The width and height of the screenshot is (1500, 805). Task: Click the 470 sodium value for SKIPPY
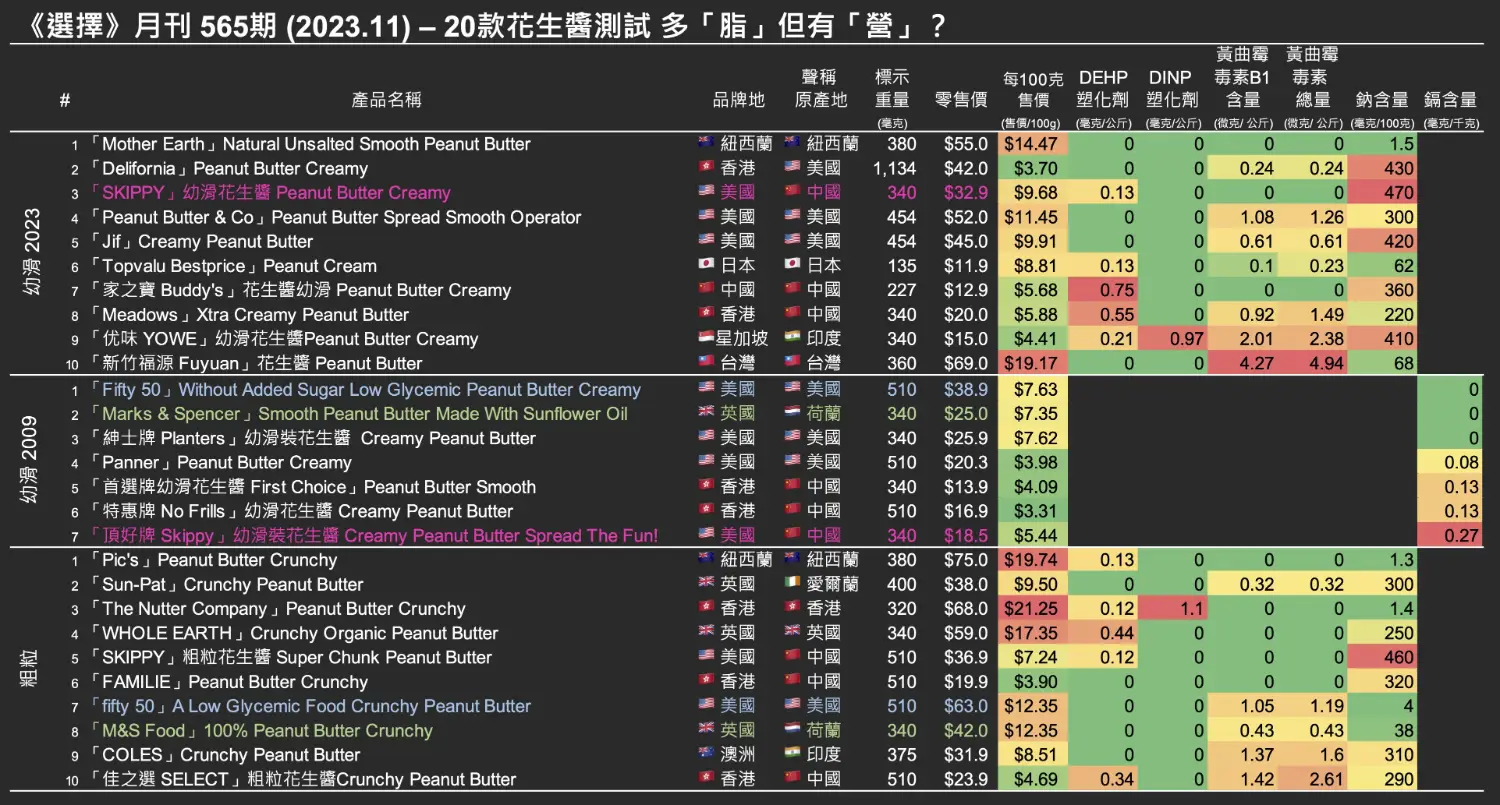click(x=1382, y=193)
